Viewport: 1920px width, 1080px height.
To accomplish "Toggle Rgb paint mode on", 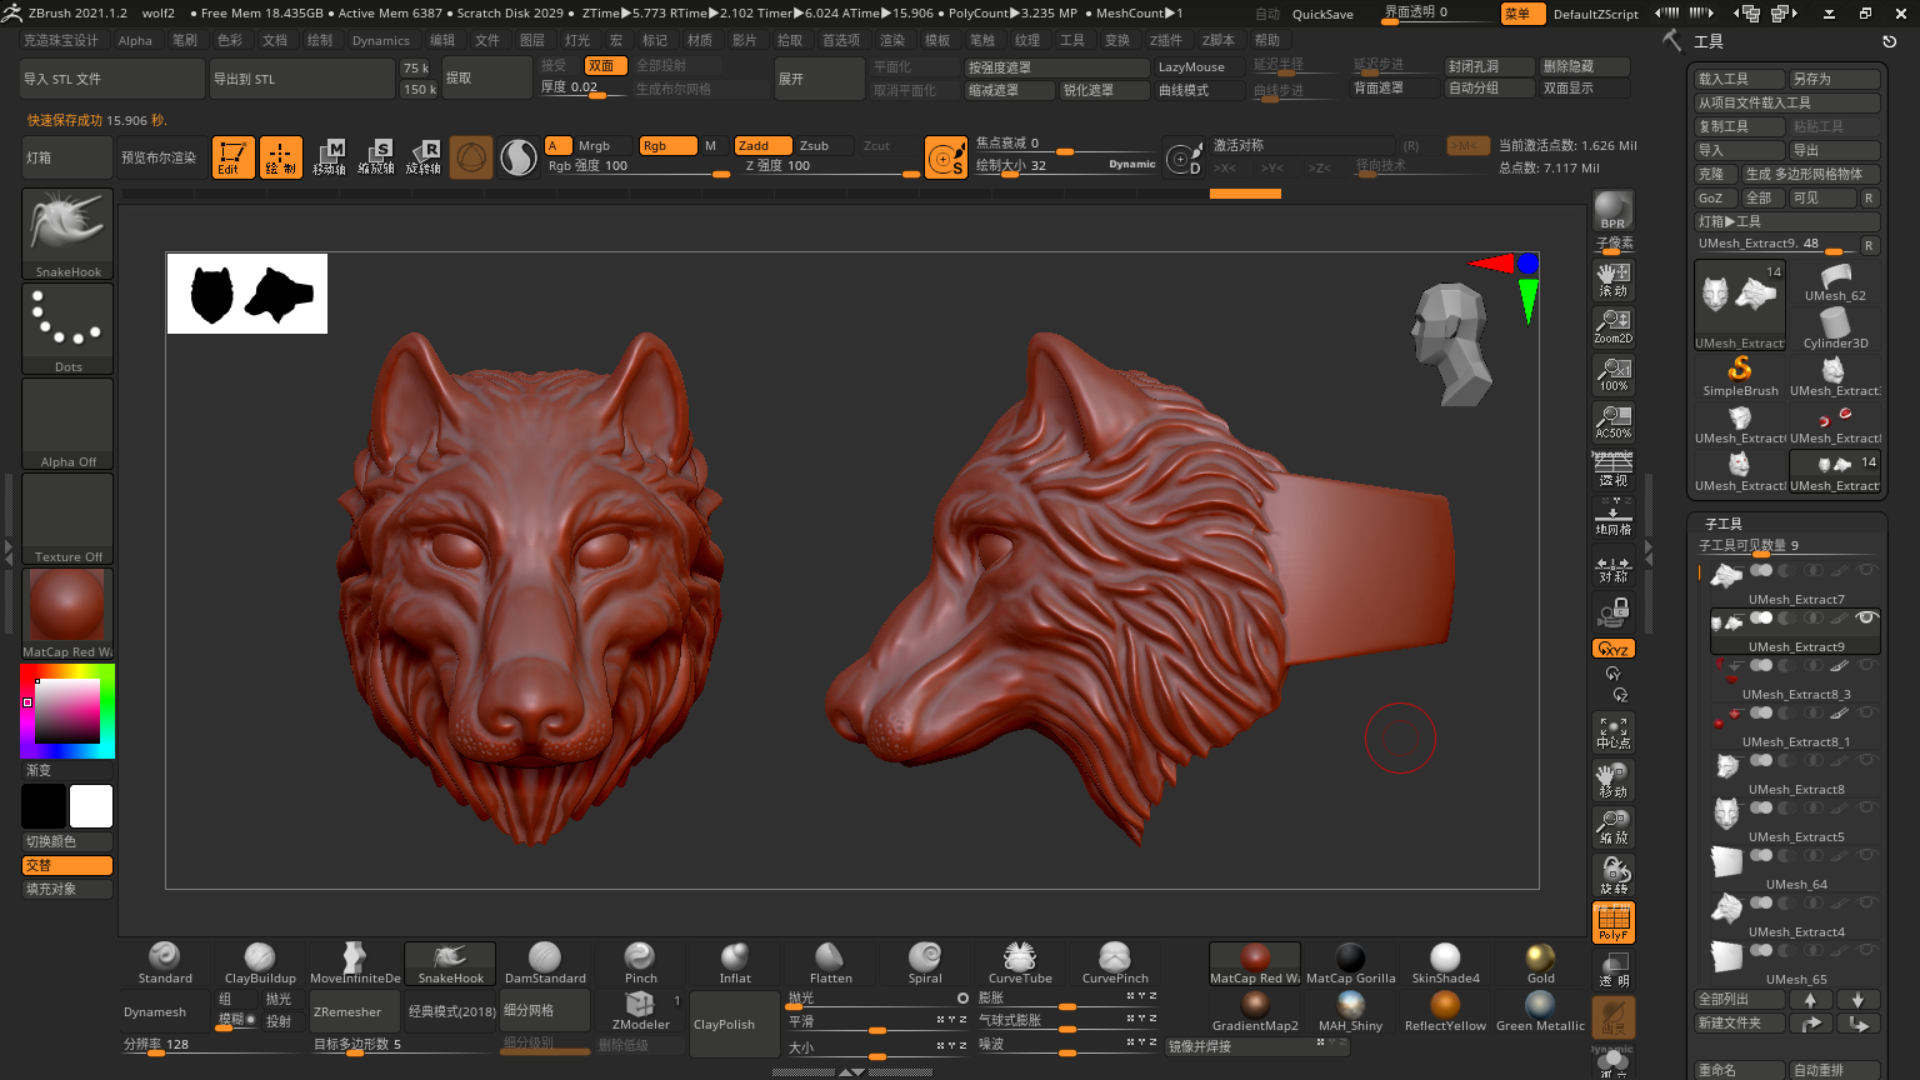I will pos(667,145).
